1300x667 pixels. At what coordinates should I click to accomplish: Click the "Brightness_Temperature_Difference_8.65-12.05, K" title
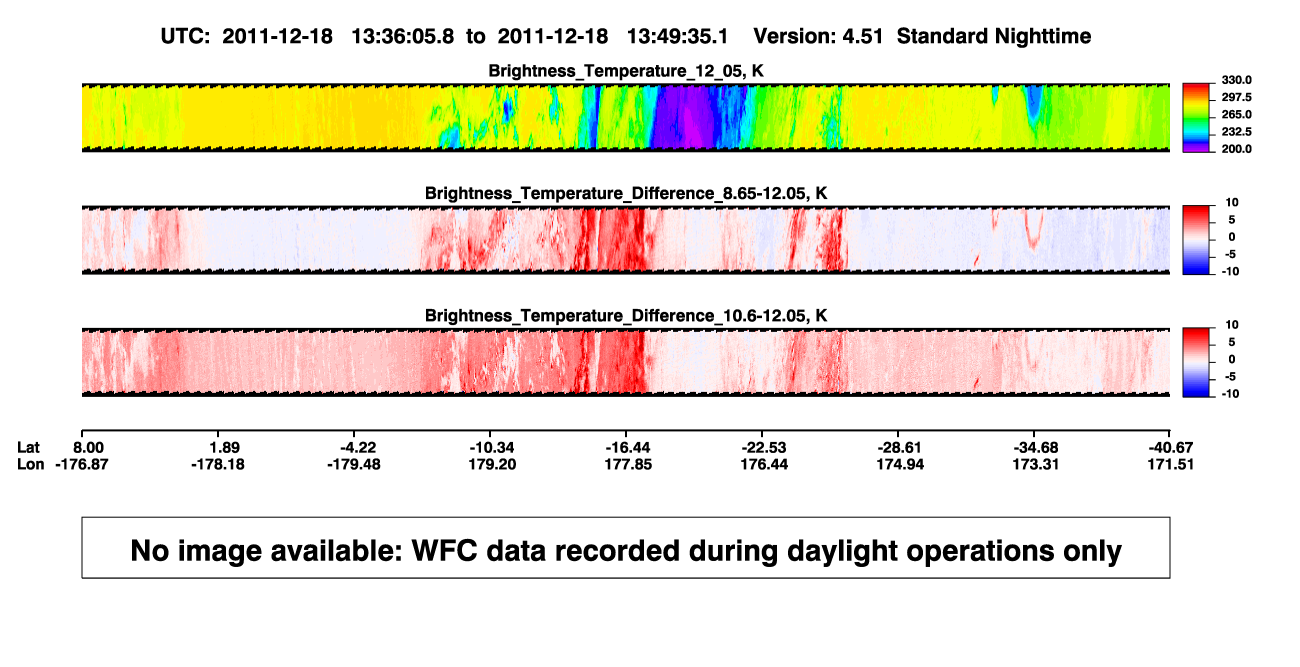626,193
